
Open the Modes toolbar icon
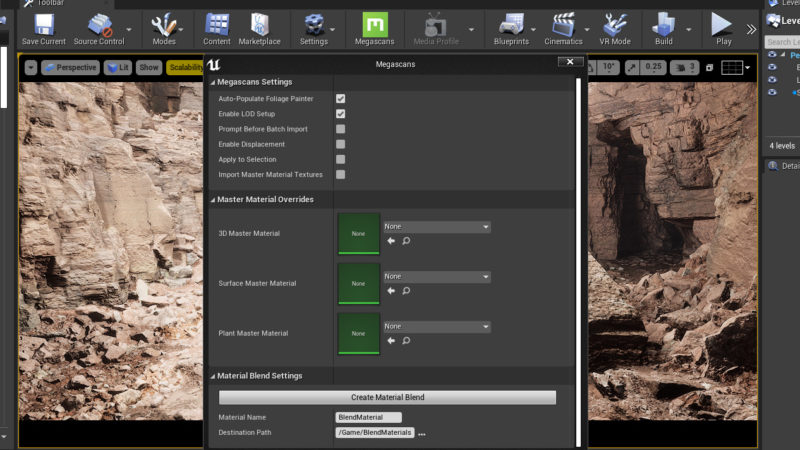tap(164, 29)
